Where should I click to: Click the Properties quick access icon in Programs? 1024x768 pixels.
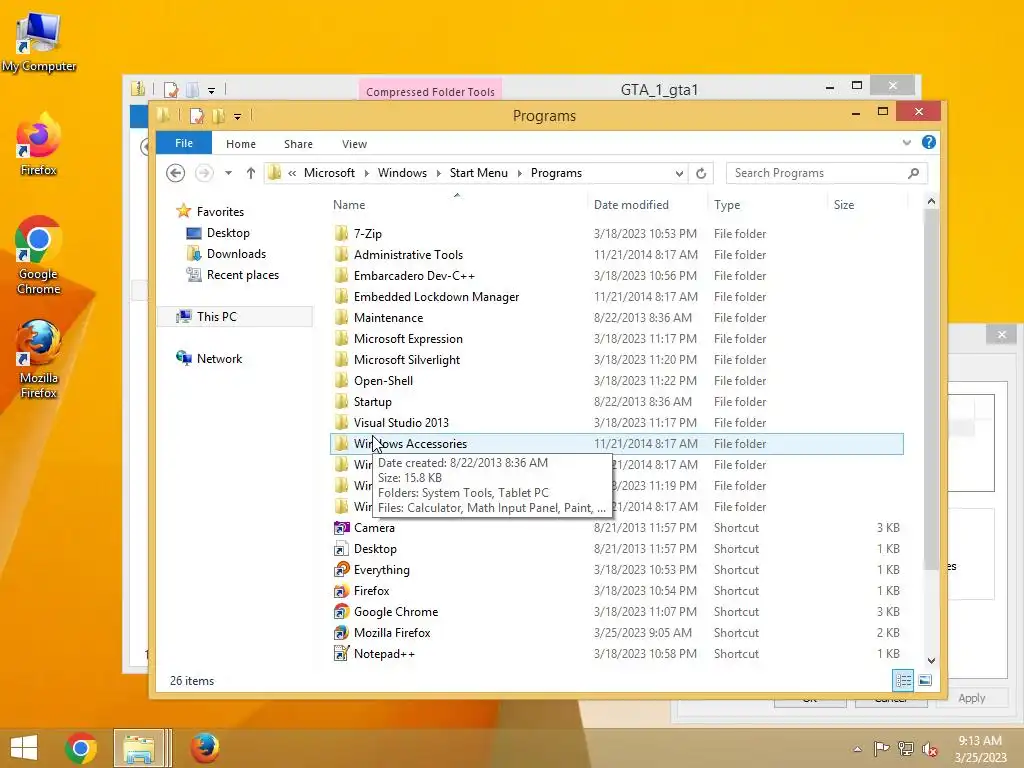coord(196,116)
